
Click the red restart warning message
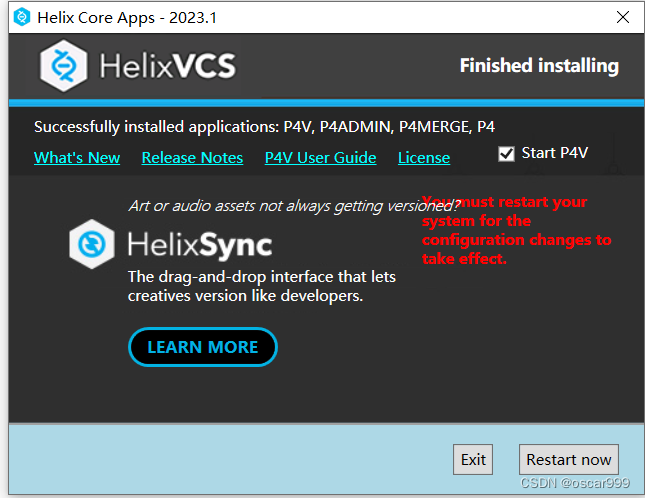516,230
